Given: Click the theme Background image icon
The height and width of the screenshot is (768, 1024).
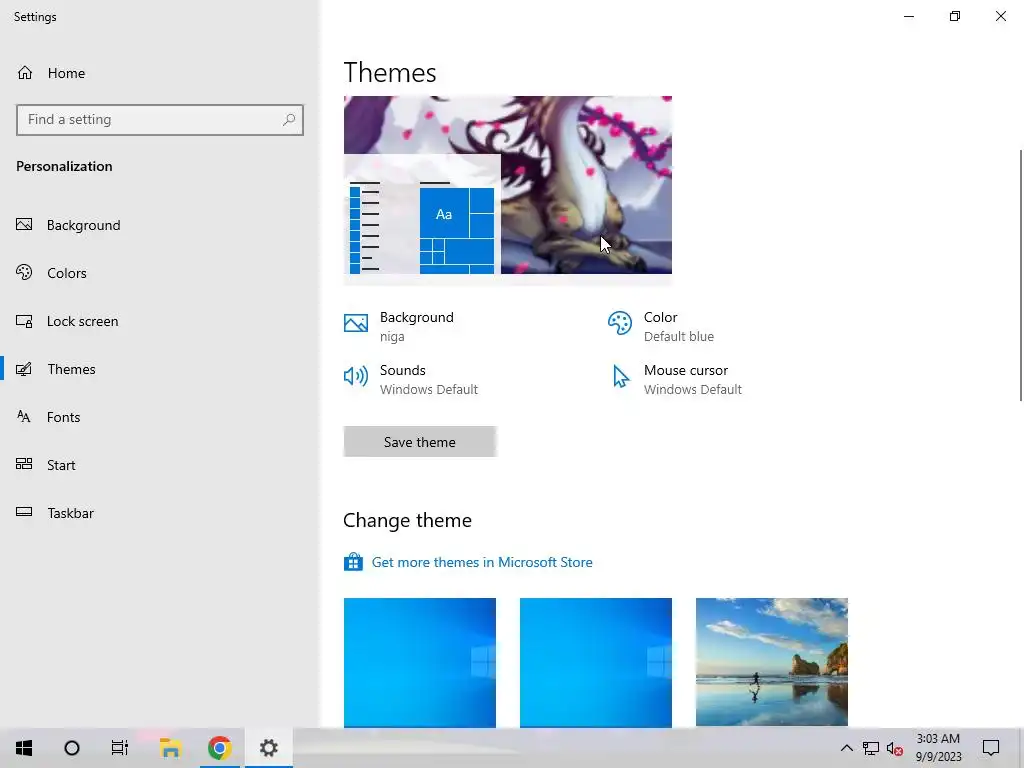Looking at the screenshot, I should (x=356, y=323).
